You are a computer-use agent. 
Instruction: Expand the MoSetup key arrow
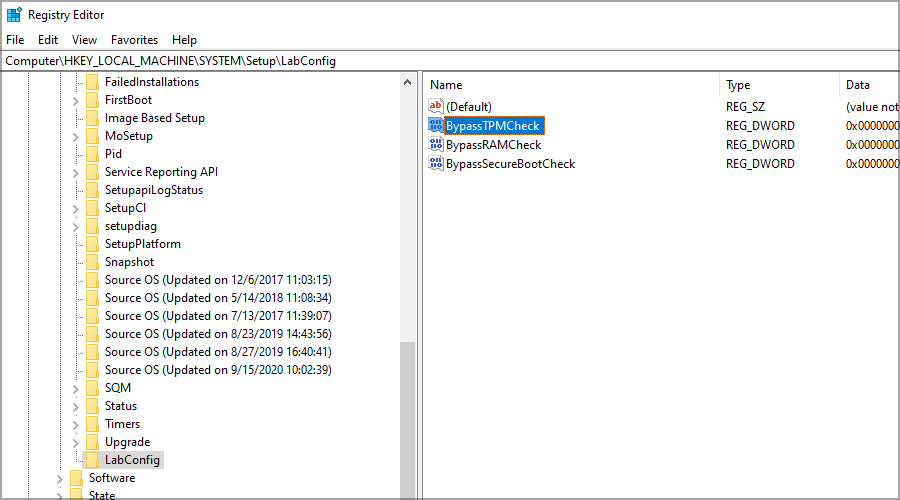click(x=76, y=136)
